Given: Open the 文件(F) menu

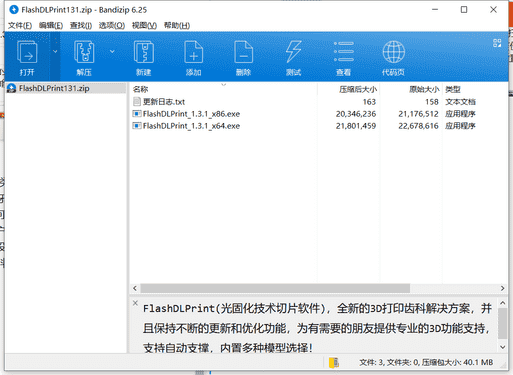Looking at the screenshot, I should [20, 25].
